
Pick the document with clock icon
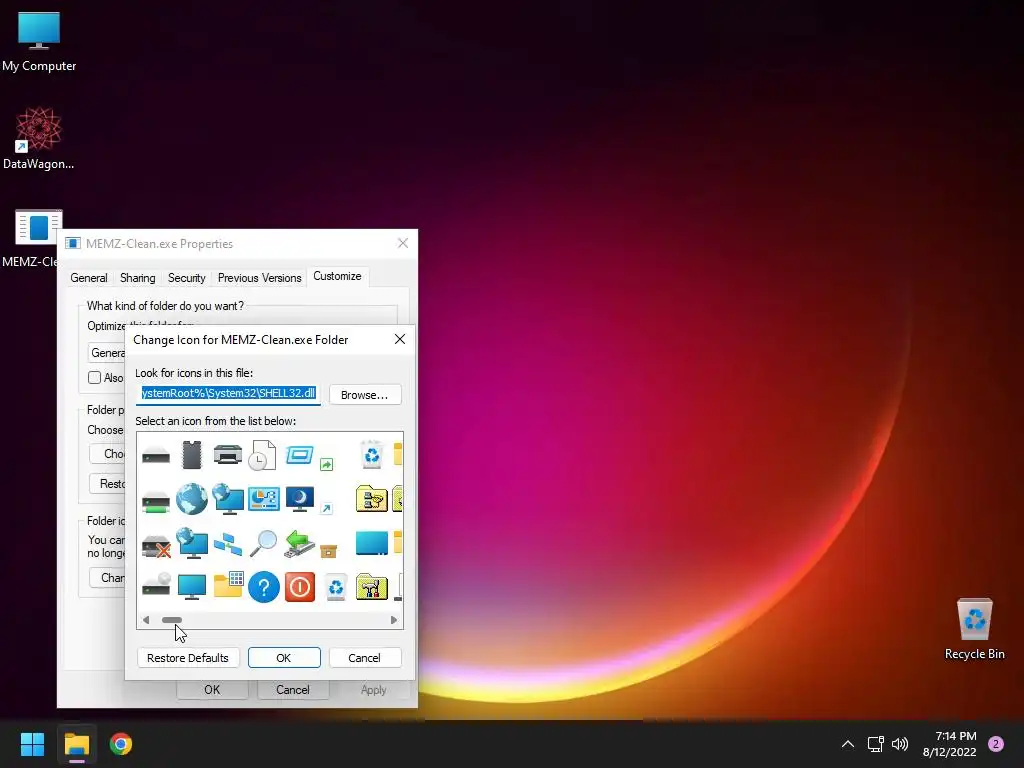coord(263,455)
